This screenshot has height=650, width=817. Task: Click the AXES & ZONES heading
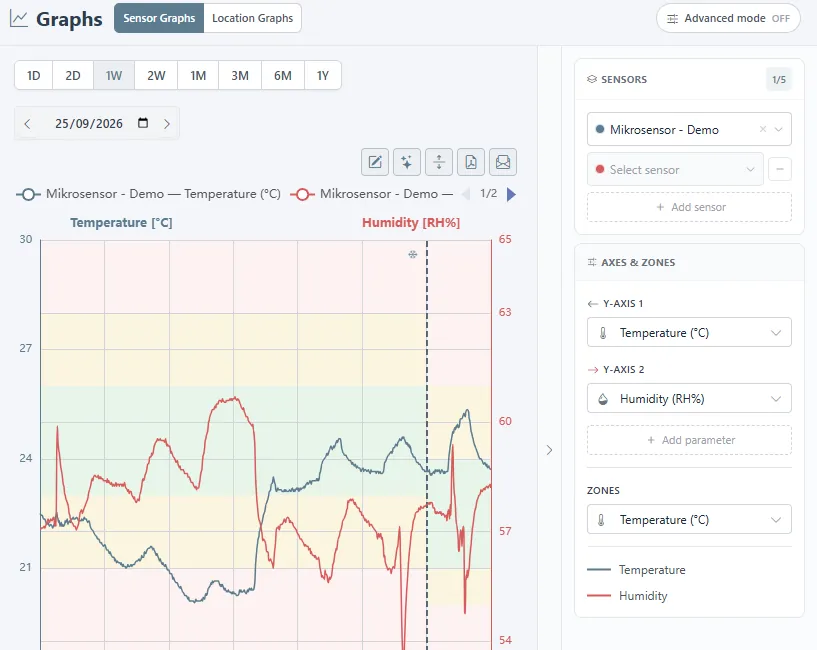(638, 262)
